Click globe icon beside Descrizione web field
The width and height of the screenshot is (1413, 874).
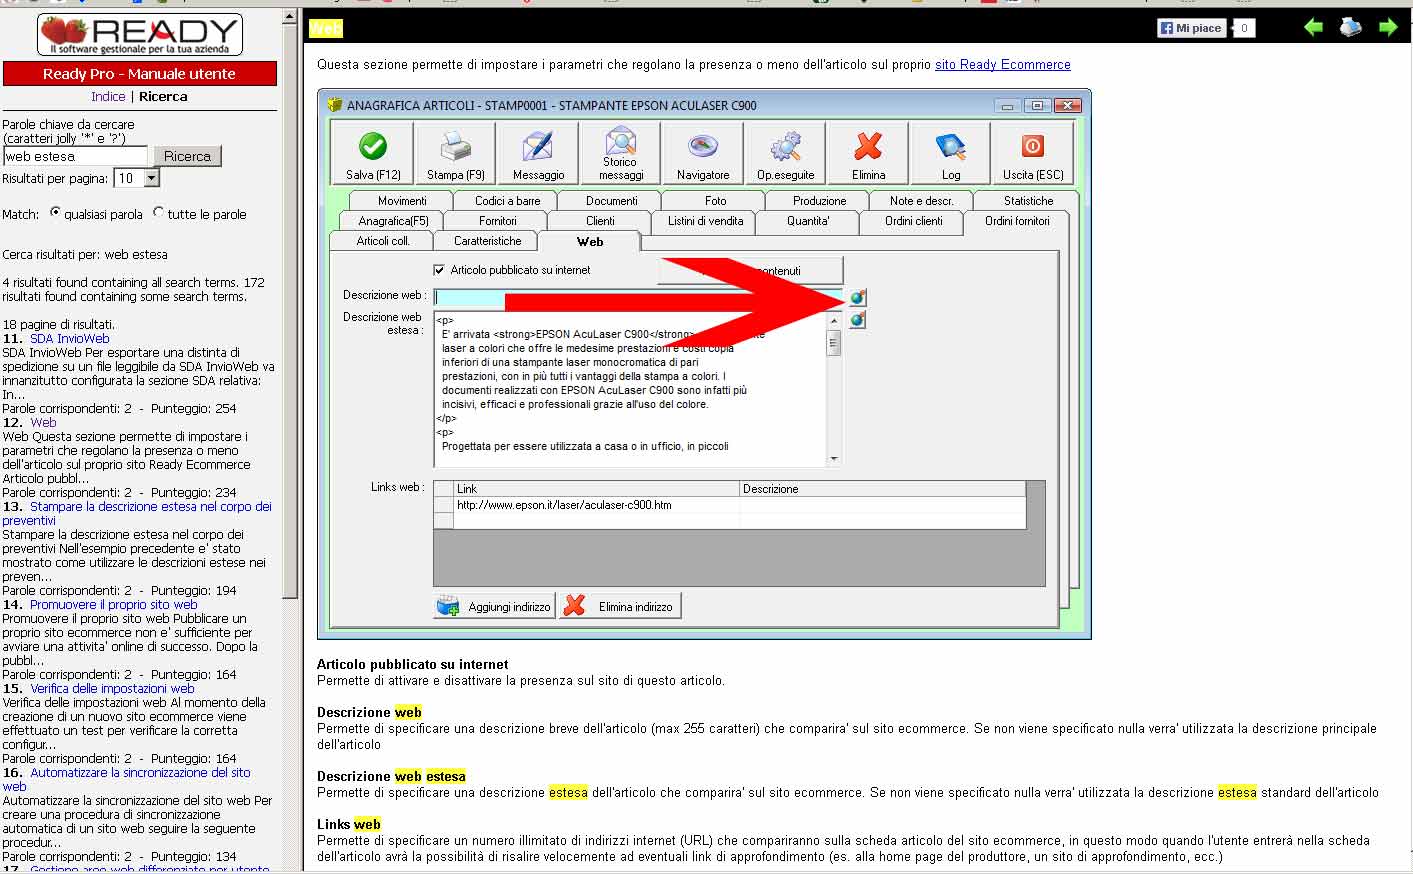(x=857, y=297)
